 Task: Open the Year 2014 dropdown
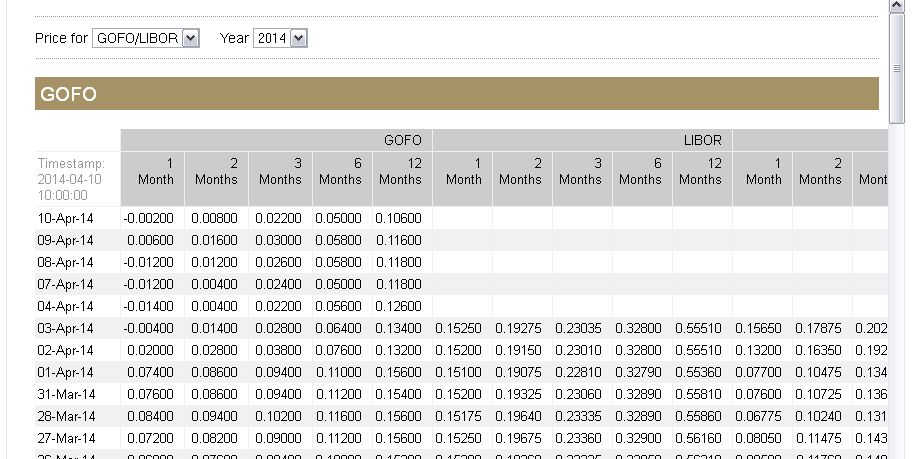[280, 39]
